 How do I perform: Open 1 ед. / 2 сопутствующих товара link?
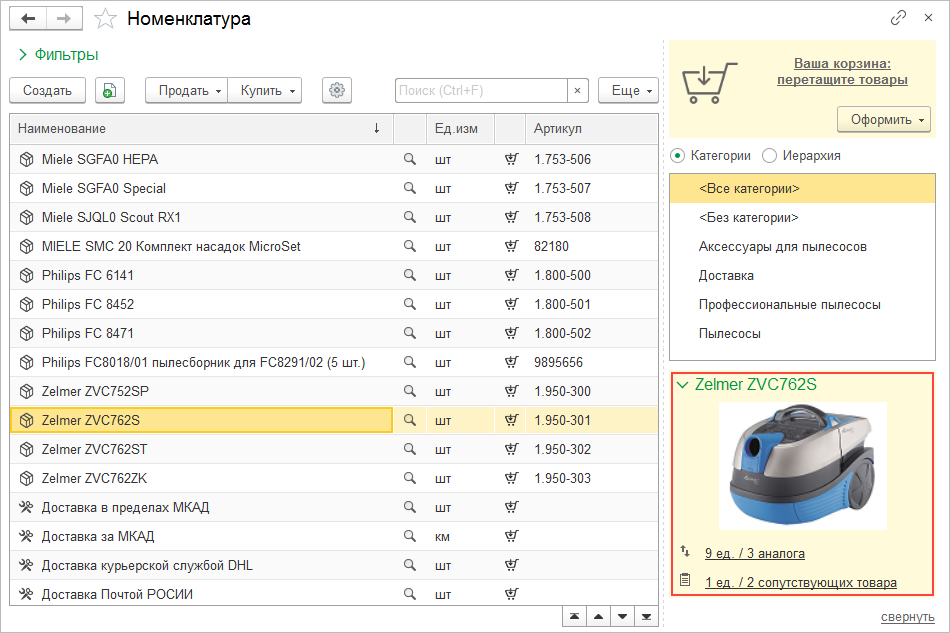pos(801,582)
